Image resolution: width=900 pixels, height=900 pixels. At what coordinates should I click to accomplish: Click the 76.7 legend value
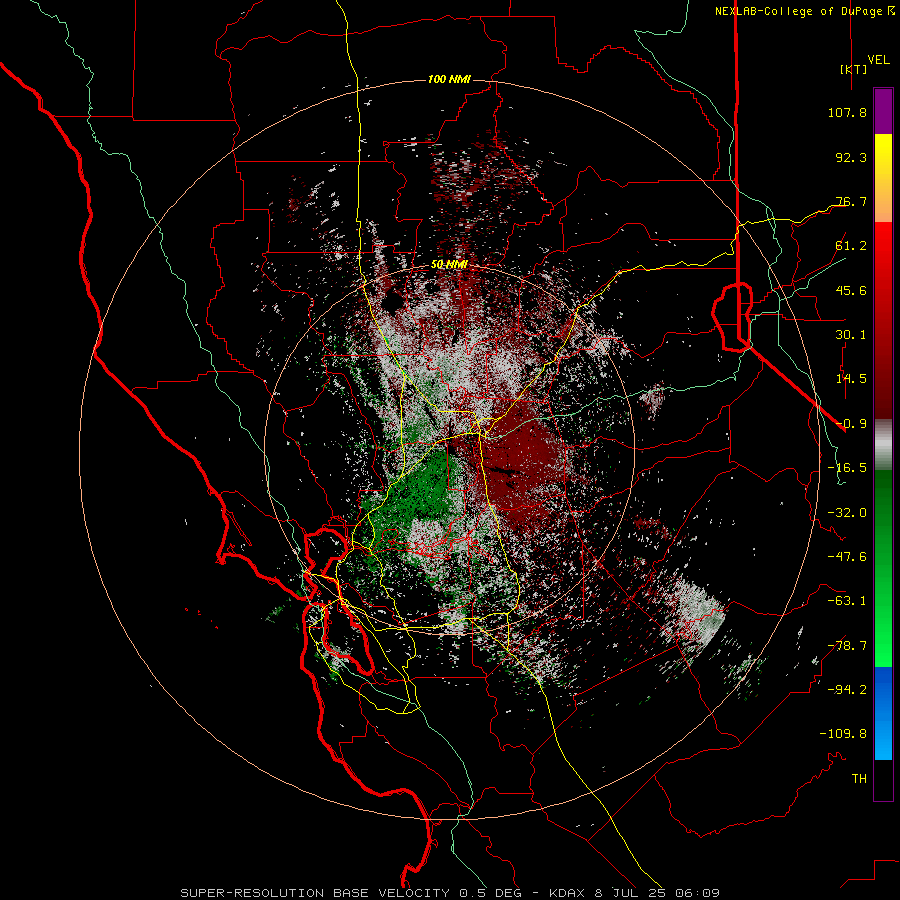(x=851, y=201)
